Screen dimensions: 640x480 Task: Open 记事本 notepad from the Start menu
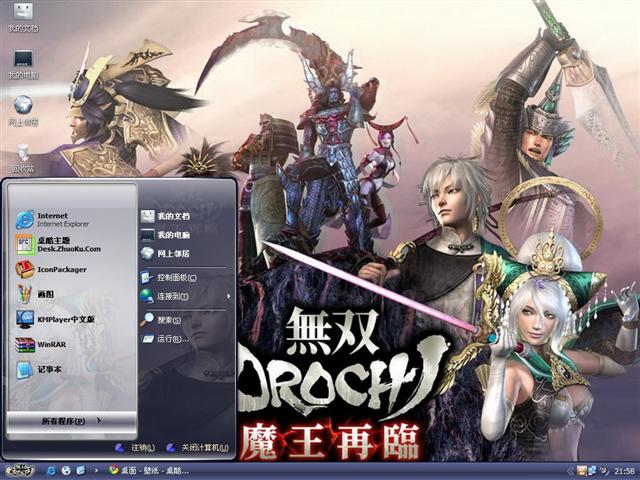39,369
